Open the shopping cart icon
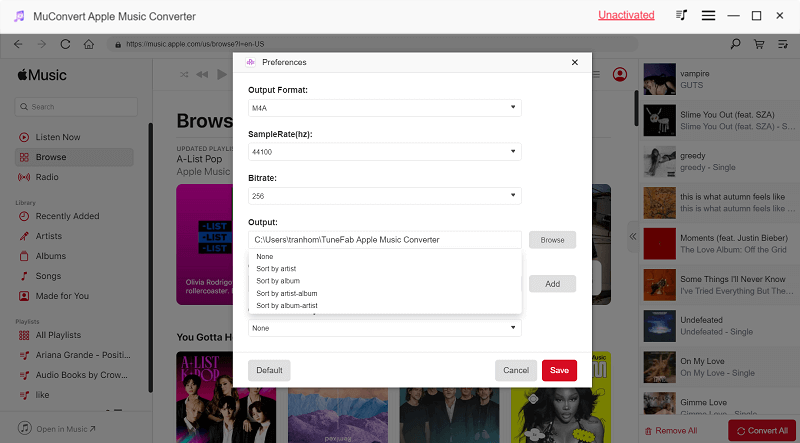Viewport: 800px width, 443px height. click(x=759, y=44)
